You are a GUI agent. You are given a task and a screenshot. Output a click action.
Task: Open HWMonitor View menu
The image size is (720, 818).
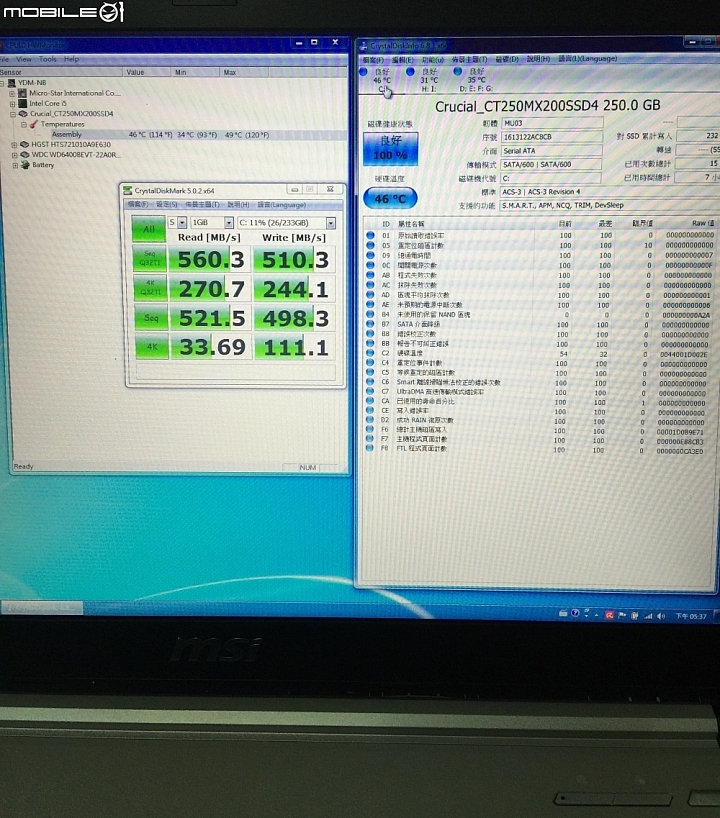23,59
